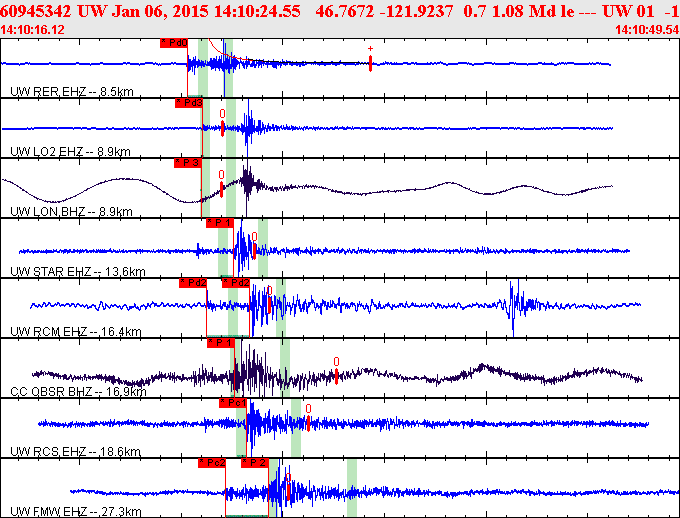Click the red 0 marker on LO2 trace
680x518 pixels.
point(222,123)
